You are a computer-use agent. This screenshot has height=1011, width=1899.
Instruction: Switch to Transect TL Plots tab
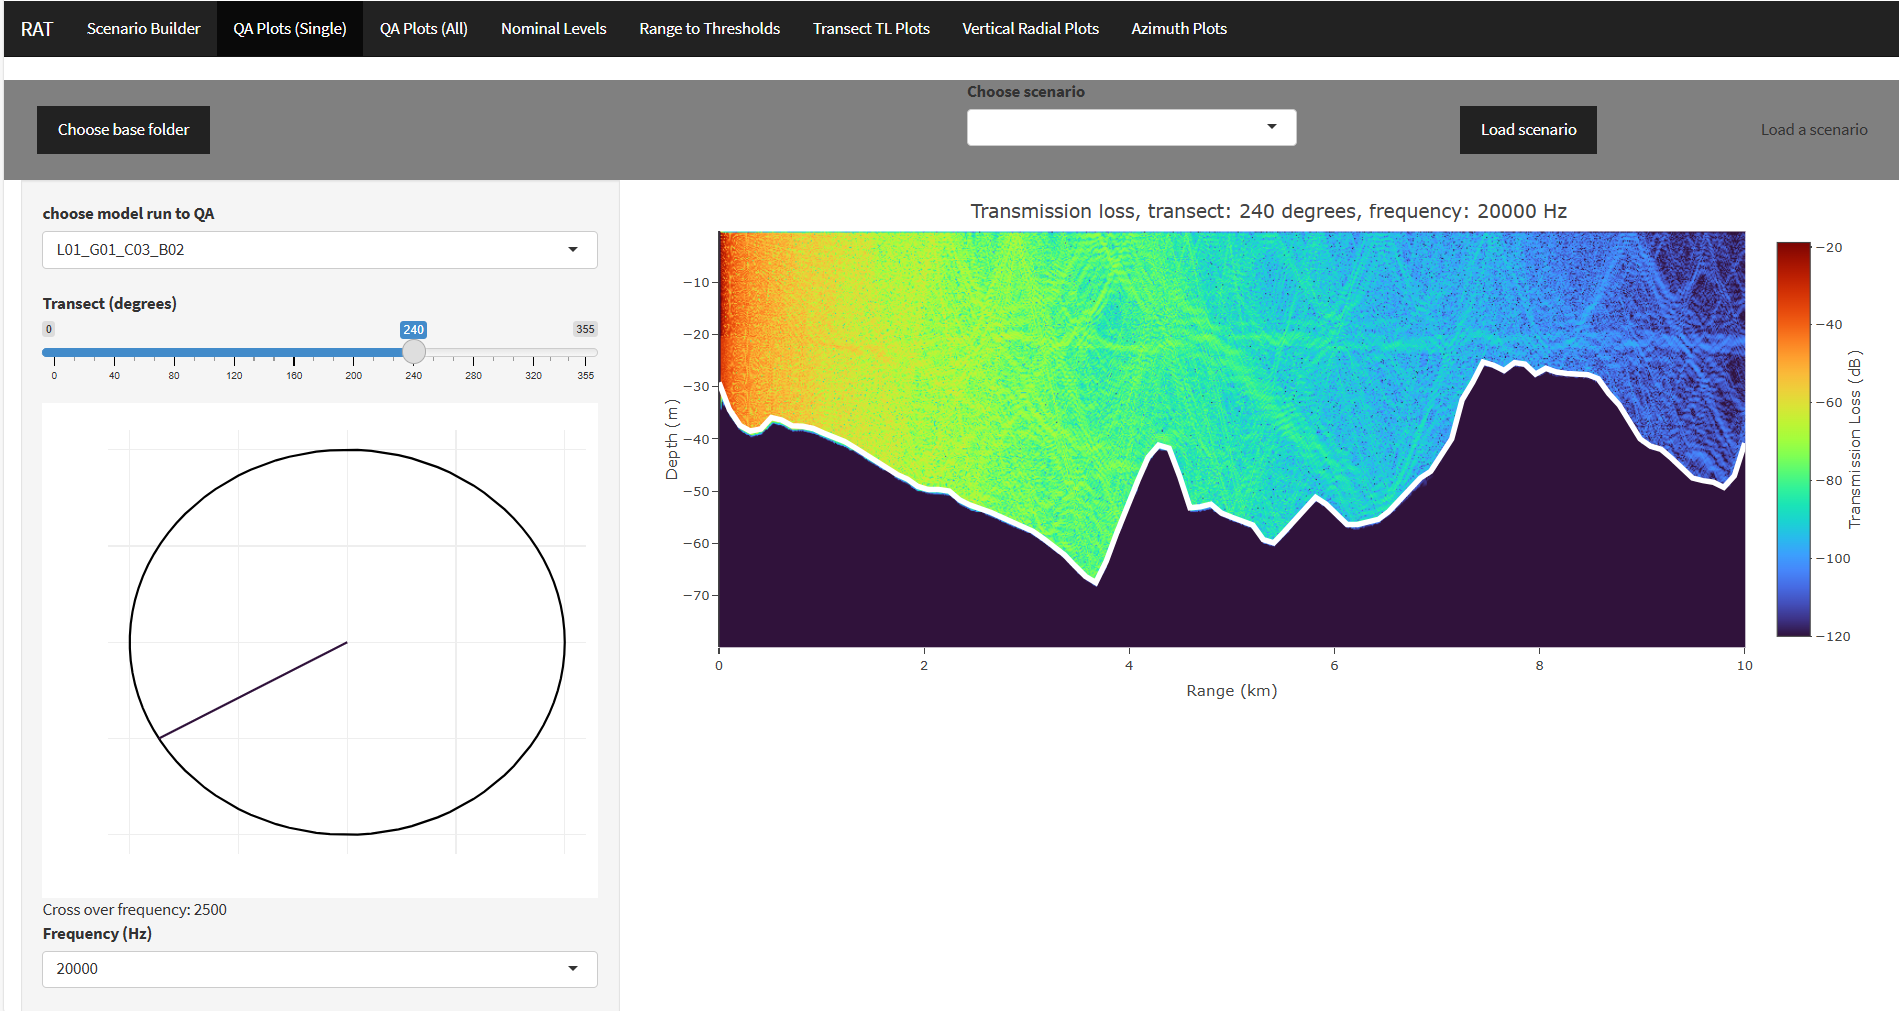point(871,29)
